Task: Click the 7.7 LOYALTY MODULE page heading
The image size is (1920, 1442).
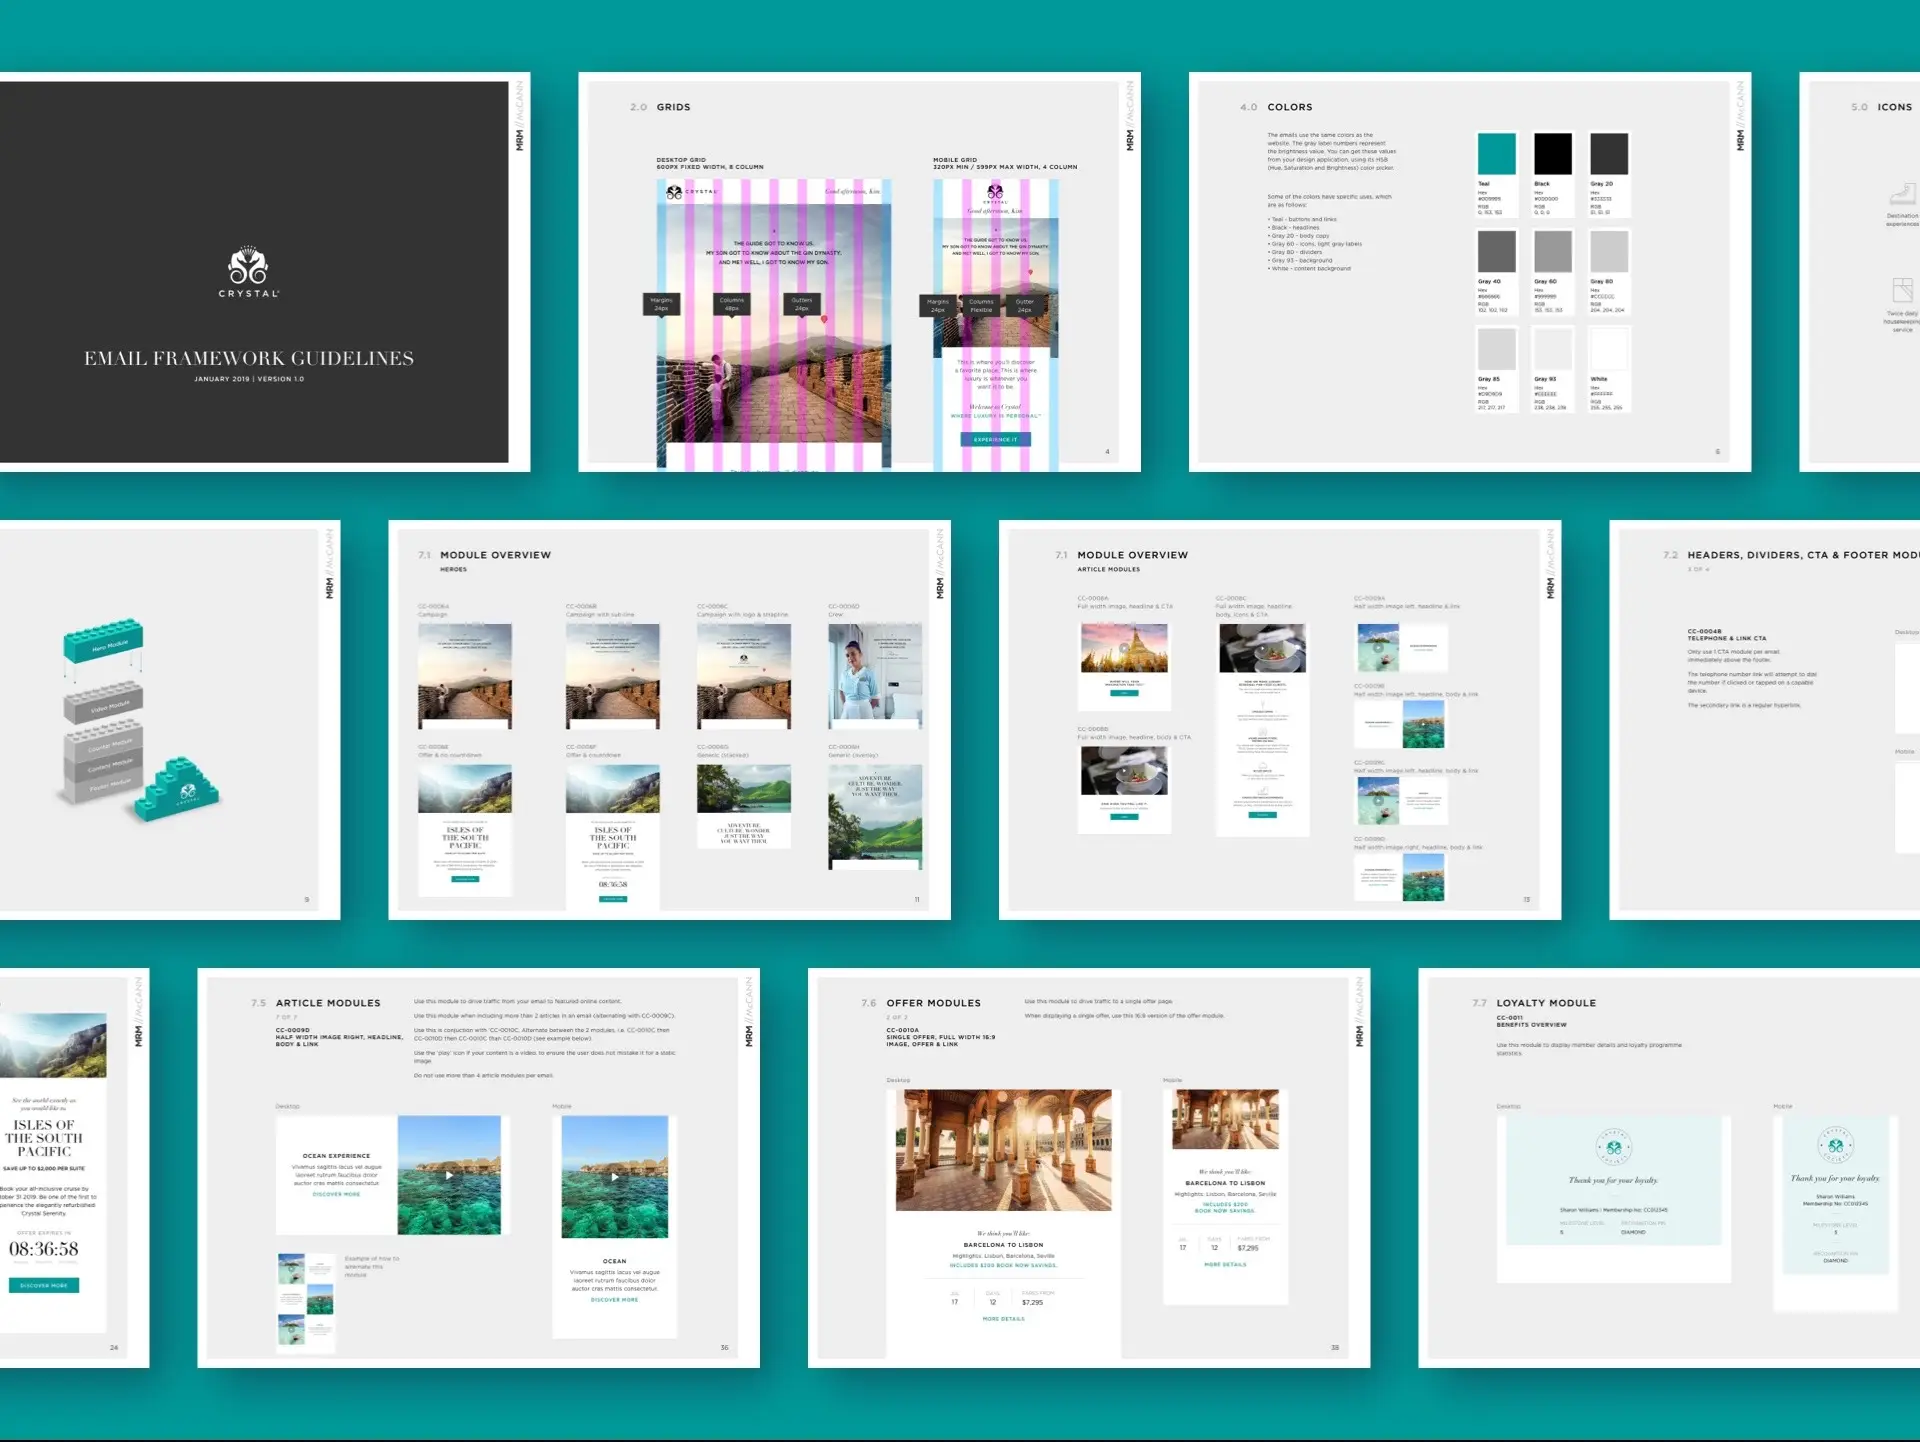Action: point(1534,1003)
